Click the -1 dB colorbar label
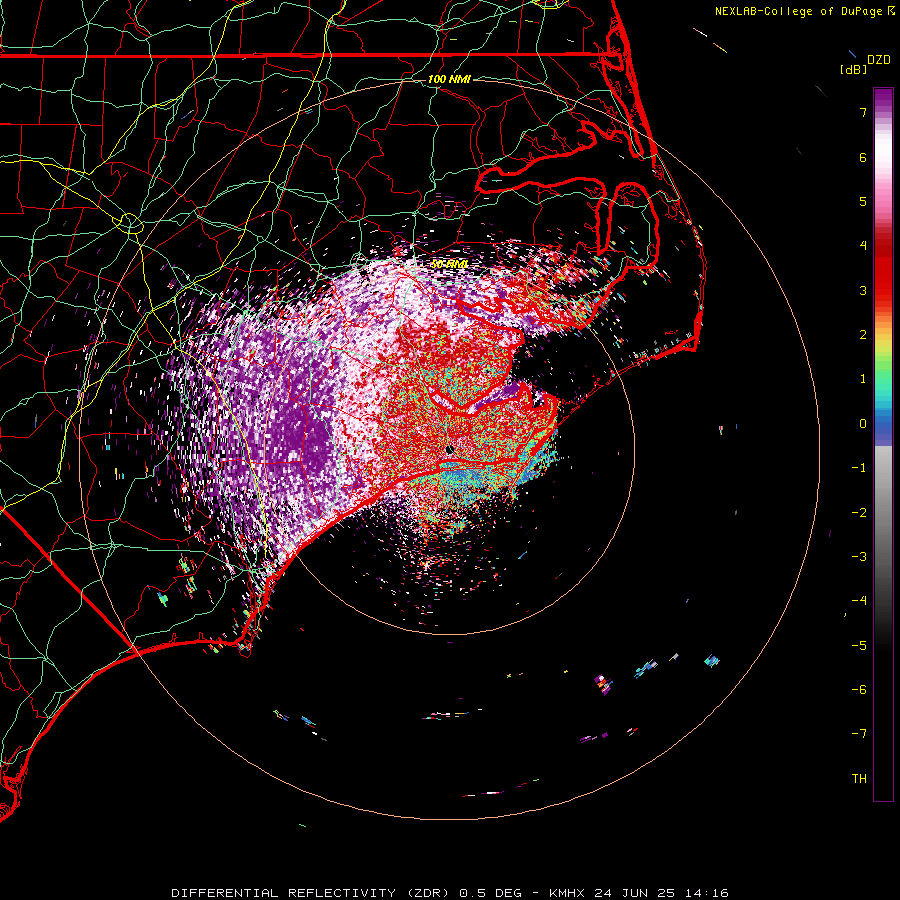Viewport: 900px width, 900px height. [859, 468]
